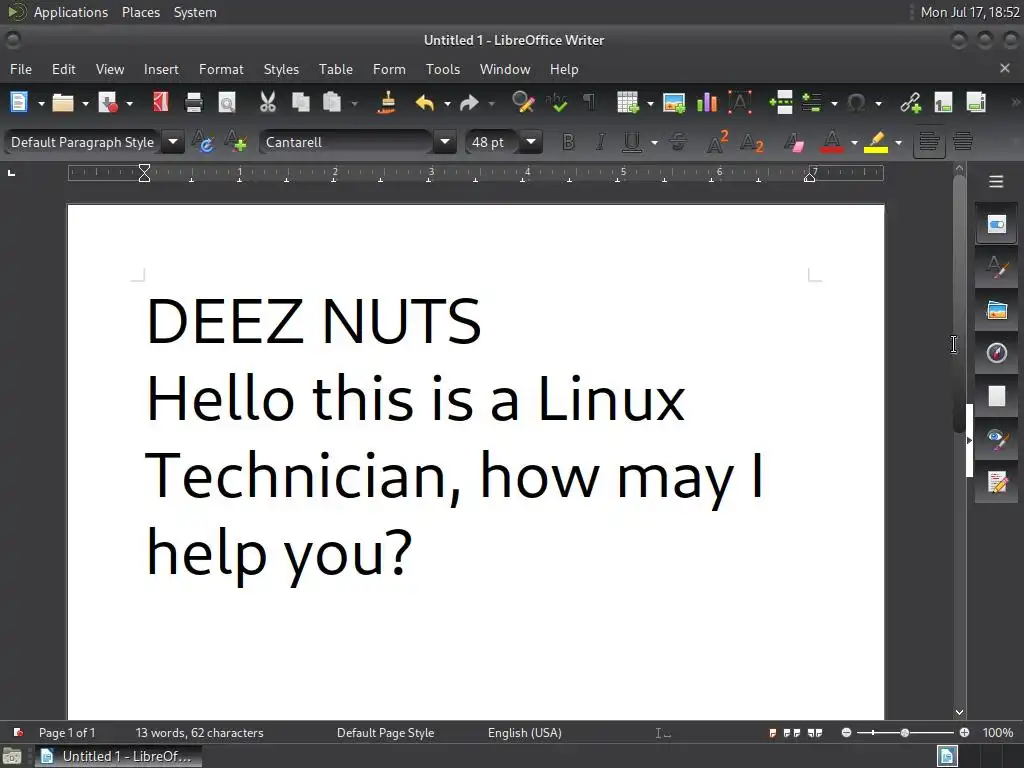
Task: Open Find and Replace
Action: tap(523, 103)
